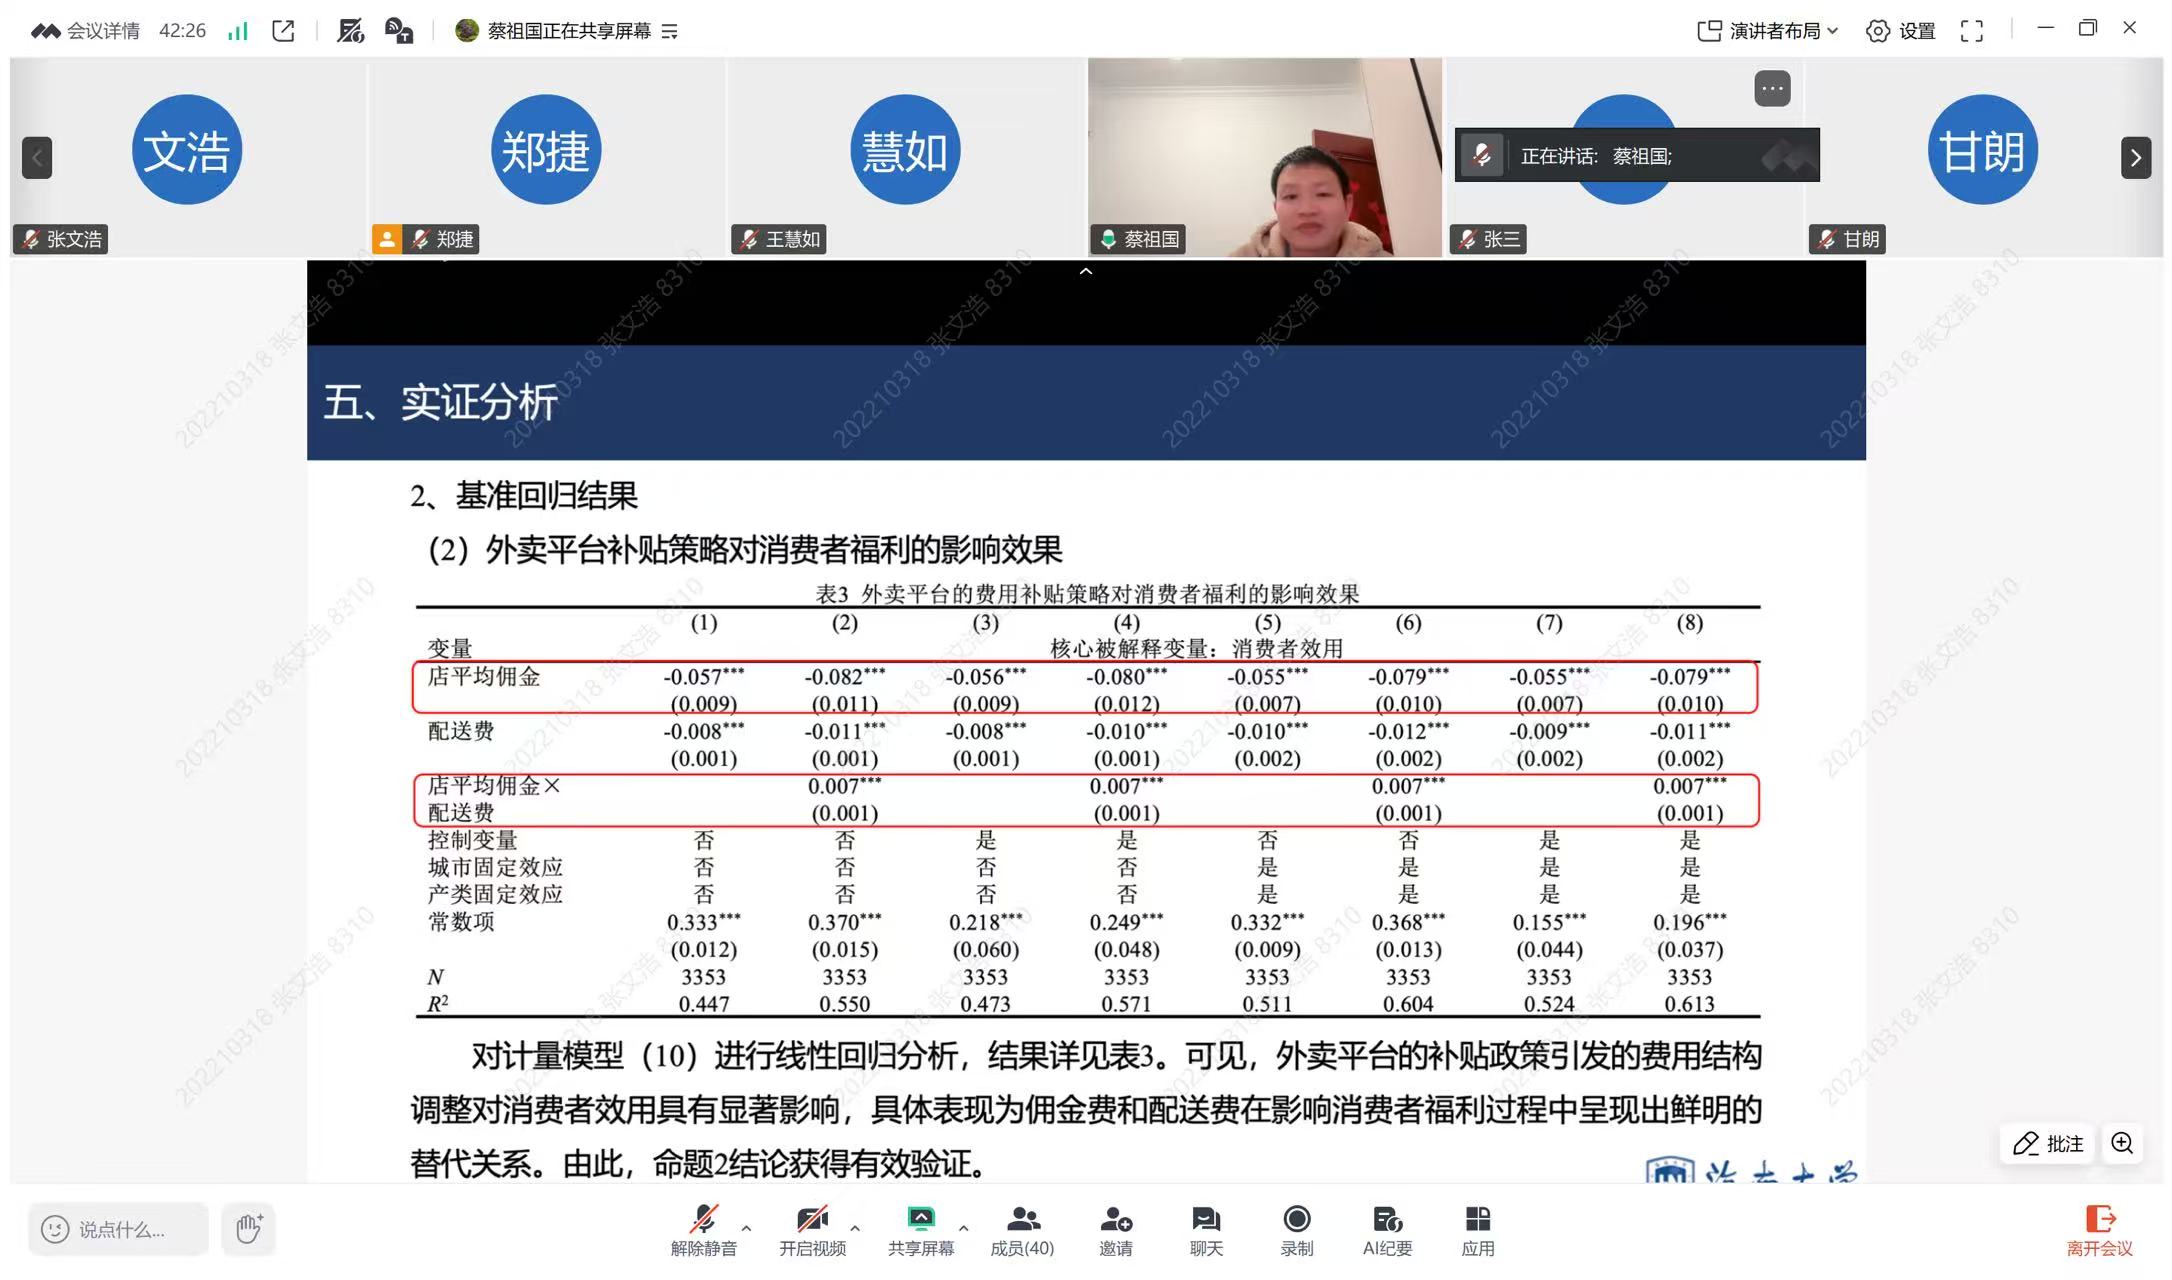Click the AI纪要 icon in toolbar
The height and width of the screenshot is (1280, 2172).
1387,1229
